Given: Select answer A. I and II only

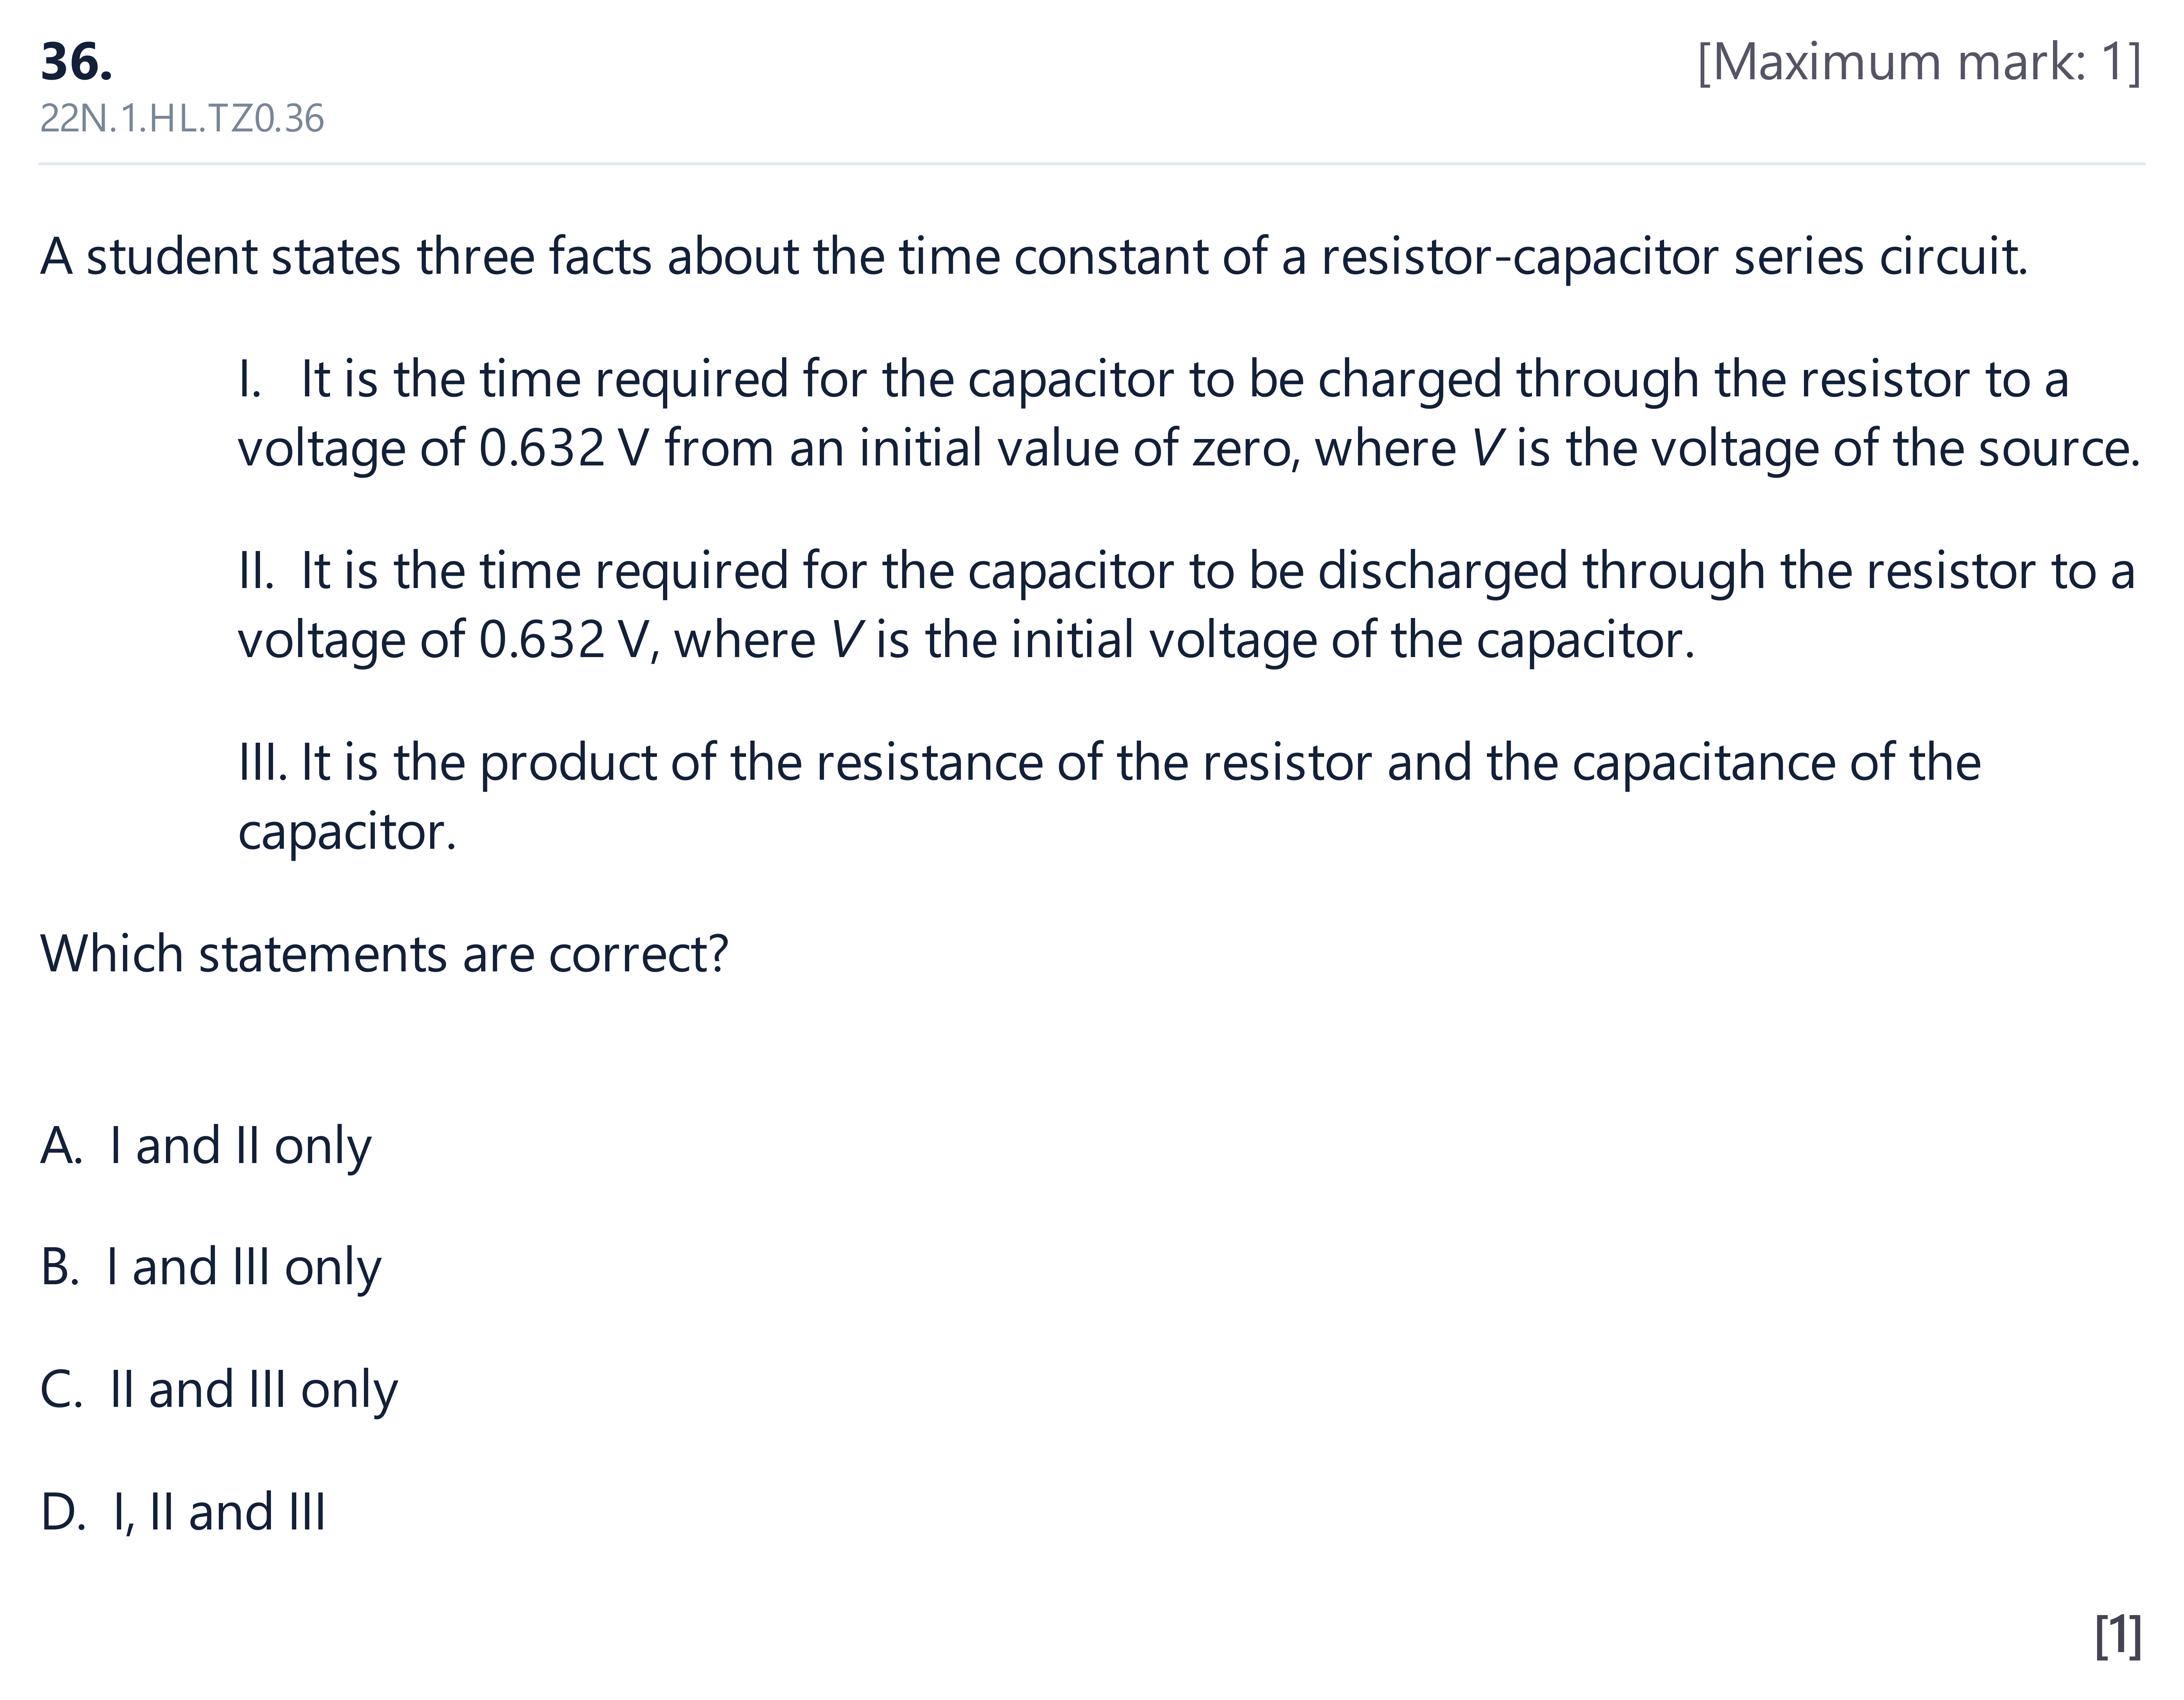Looking at the screenshot, I should [x=206, y=1146].
